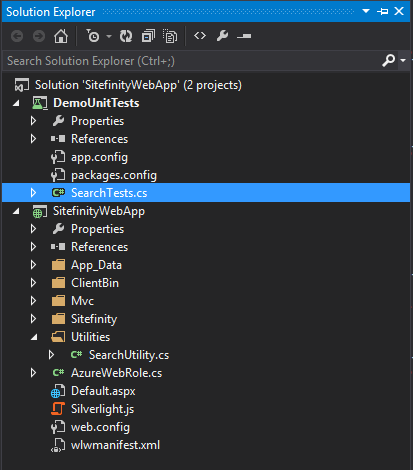Screen dimensions: 413x470
Task: Expand References under SitefinityWebApp
Action: 33,247
